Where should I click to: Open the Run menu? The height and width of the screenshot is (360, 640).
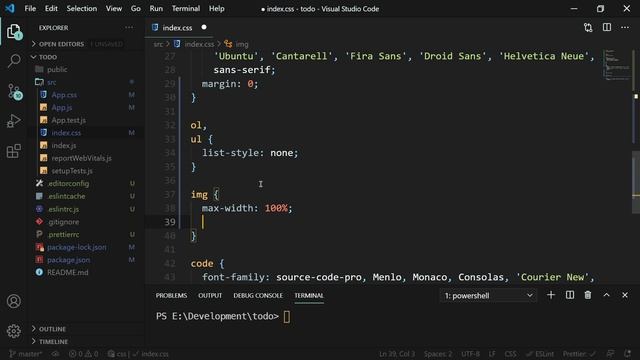(156, 9)
